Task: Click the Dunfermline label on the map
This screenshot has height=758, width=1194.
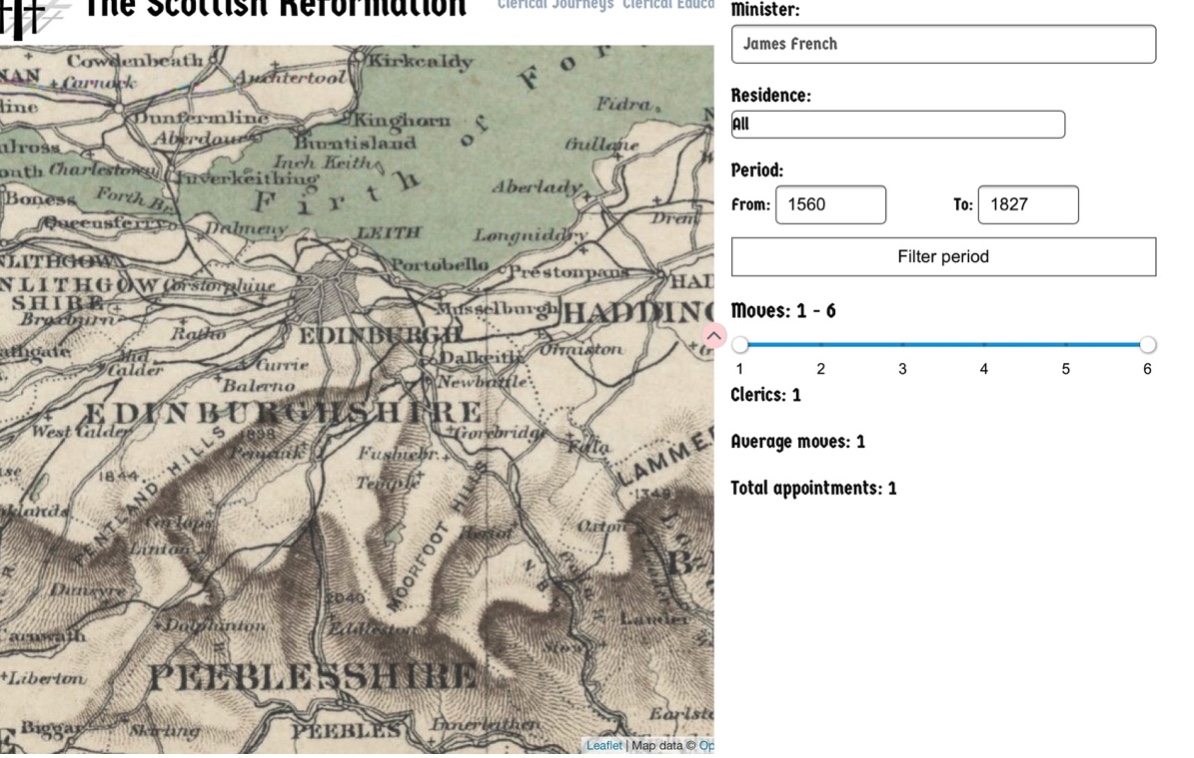Action: tap(201, 118)
